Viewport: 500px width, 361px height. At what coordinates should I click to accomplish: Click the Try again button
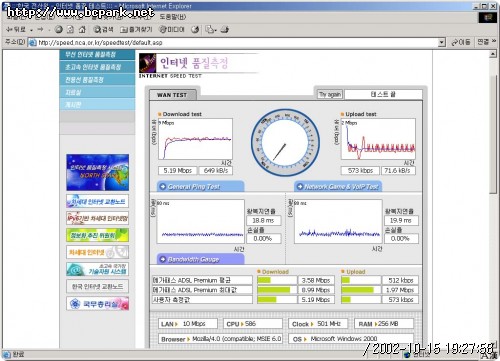pos(330,94)
